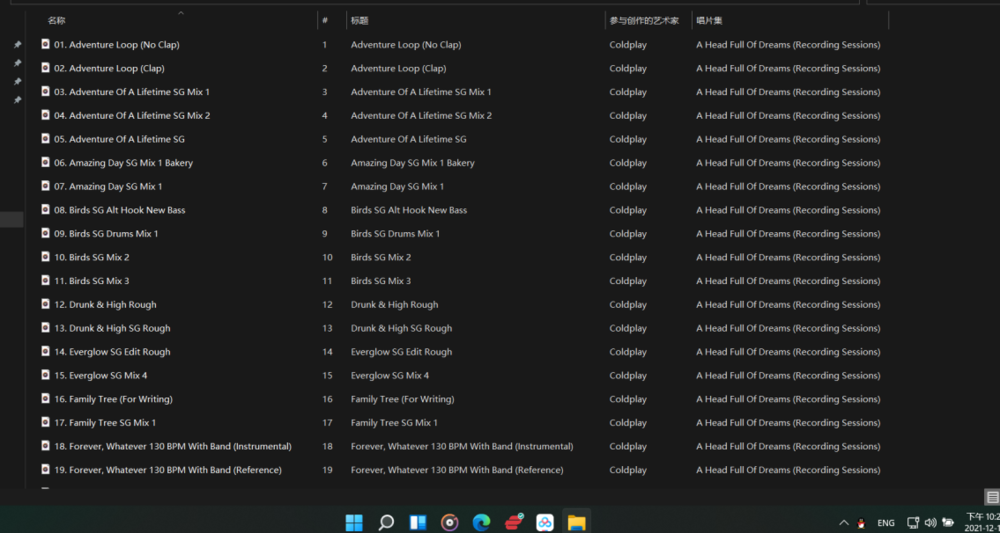Image resolution: width=1000 pixels, height=533 pixels.
Task: Select 18. Forever, Whatever (Instrumental) file
Action: click(x=173, y=446)
